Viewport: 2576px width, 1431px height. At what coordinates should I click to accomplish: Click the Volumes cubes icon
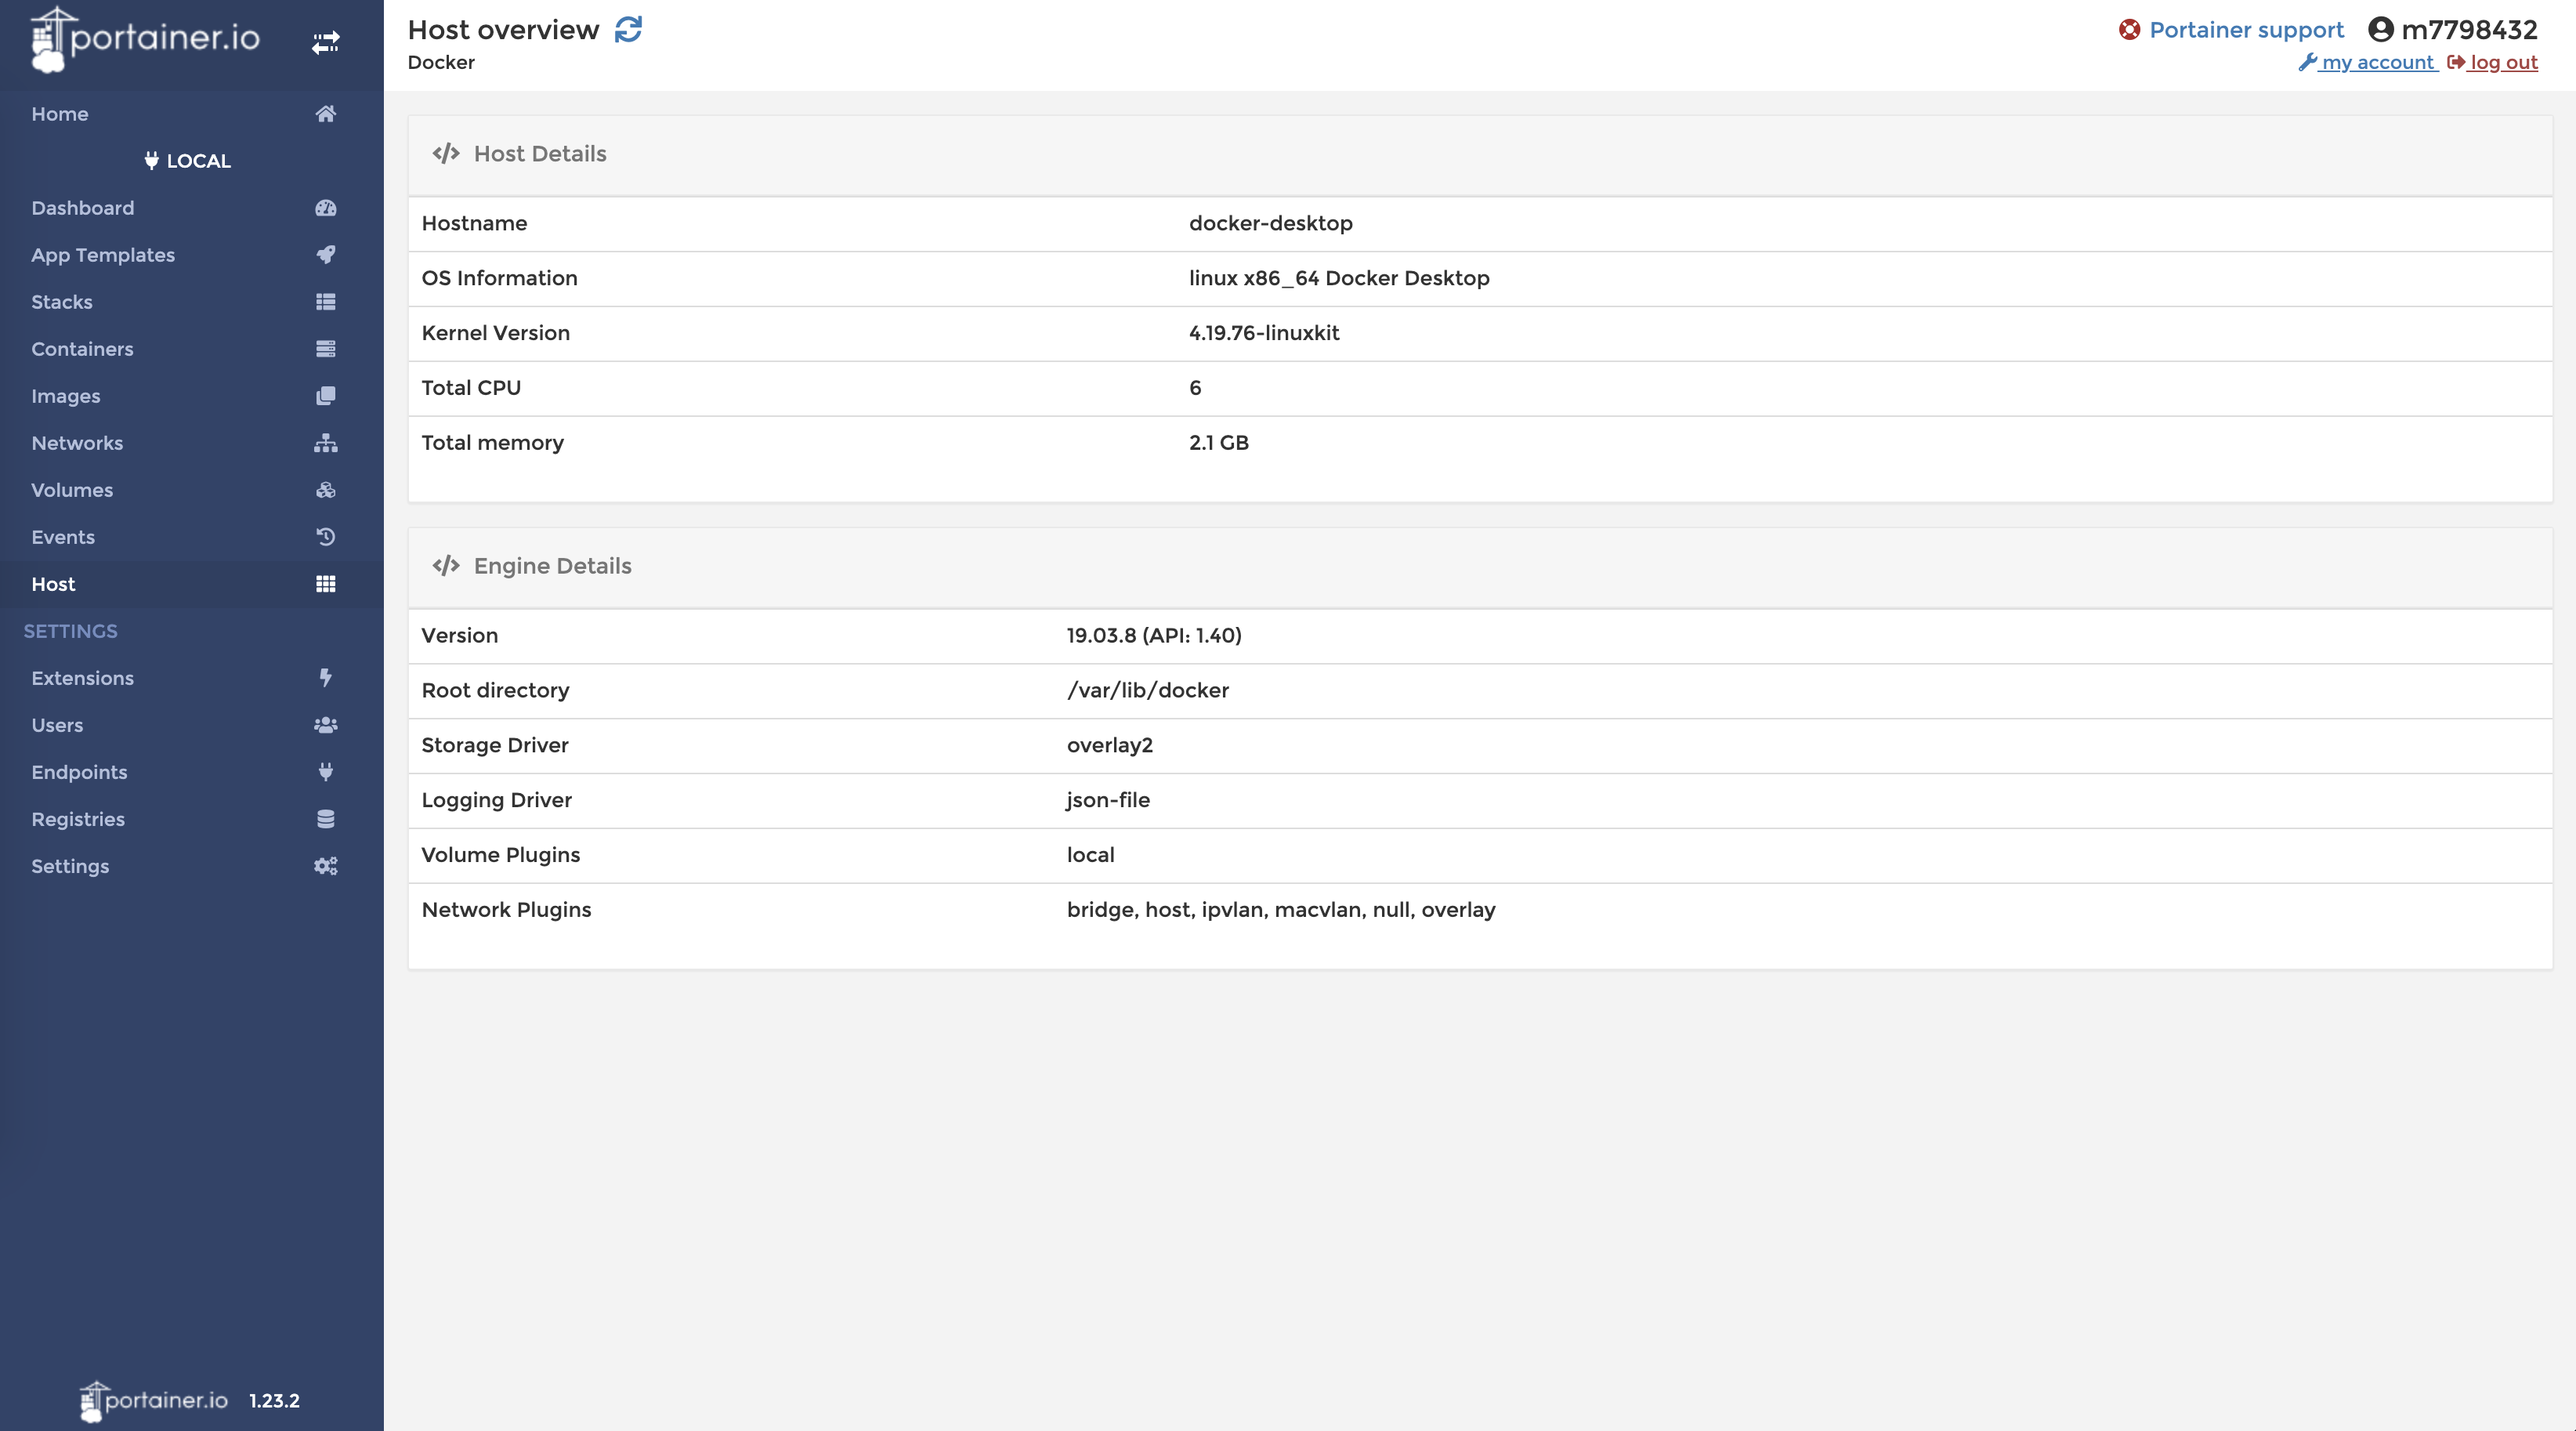click(x=325, y=490)
